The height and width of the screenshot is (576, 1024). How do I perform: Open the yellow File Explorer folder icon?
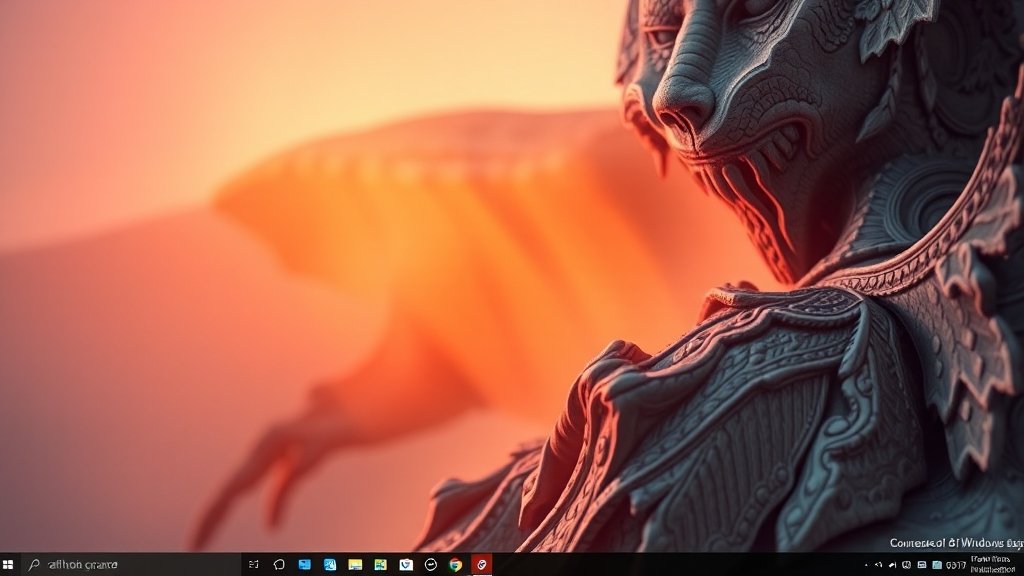pos(355,565)
